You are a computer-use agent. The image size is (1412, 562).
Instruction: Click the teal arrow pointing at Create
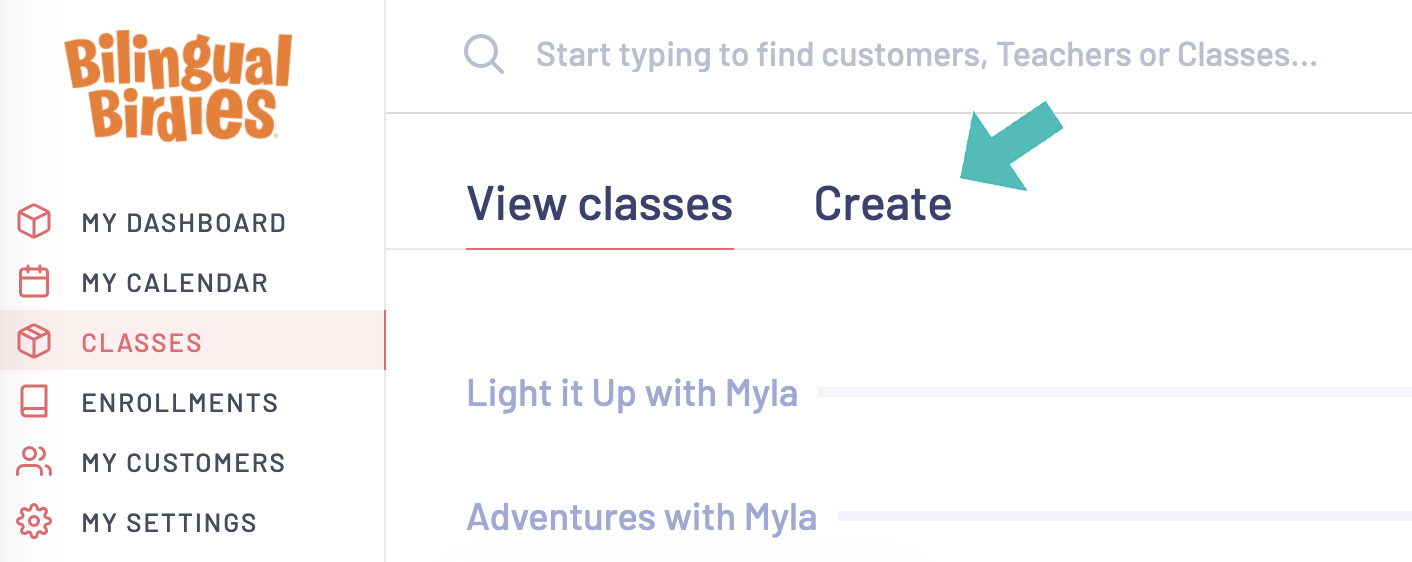1010,146
